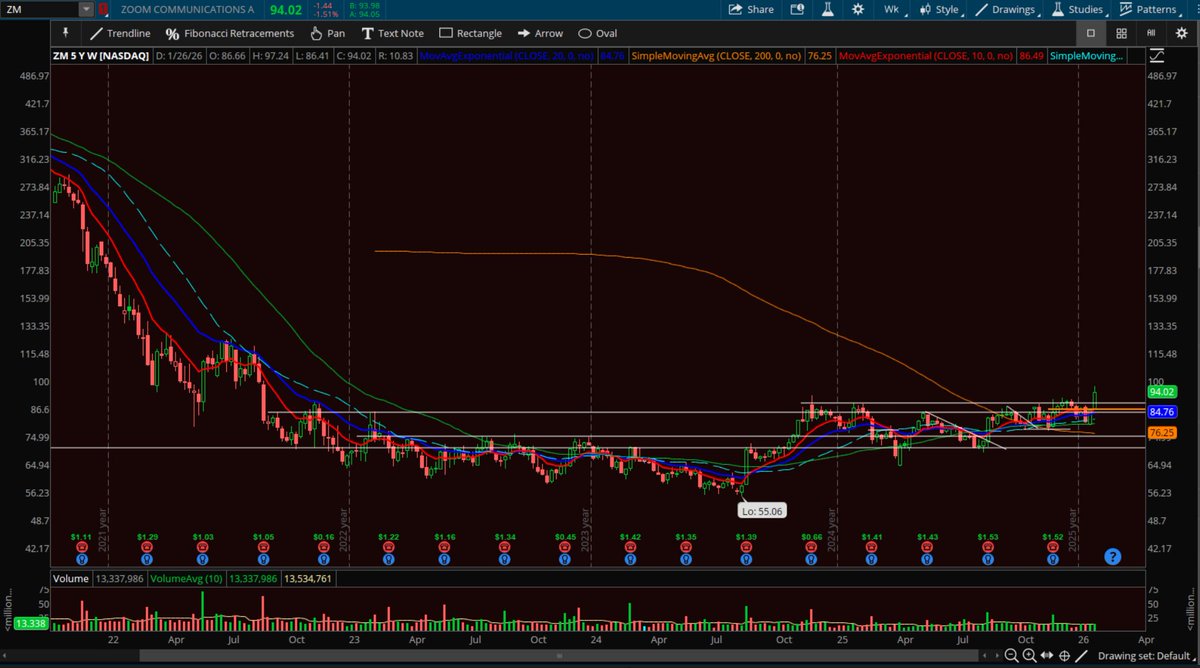Viewport: 1200px width, 668px height.
Task: Switch to four-chart grid layout icon
Action: point(1122,33)
